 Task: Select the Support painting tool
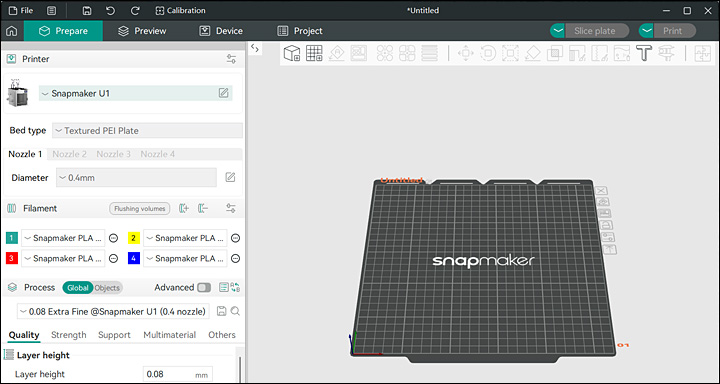577,53
